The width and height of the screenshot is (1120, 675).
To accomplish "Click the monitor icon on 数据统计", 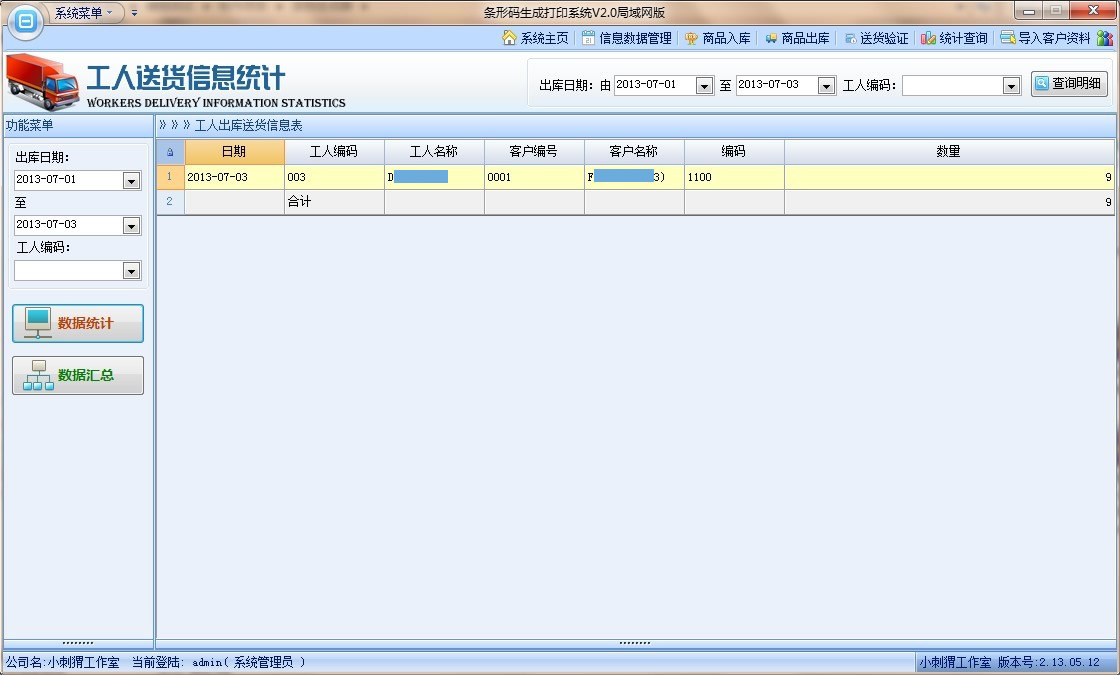I will point(38,323).
